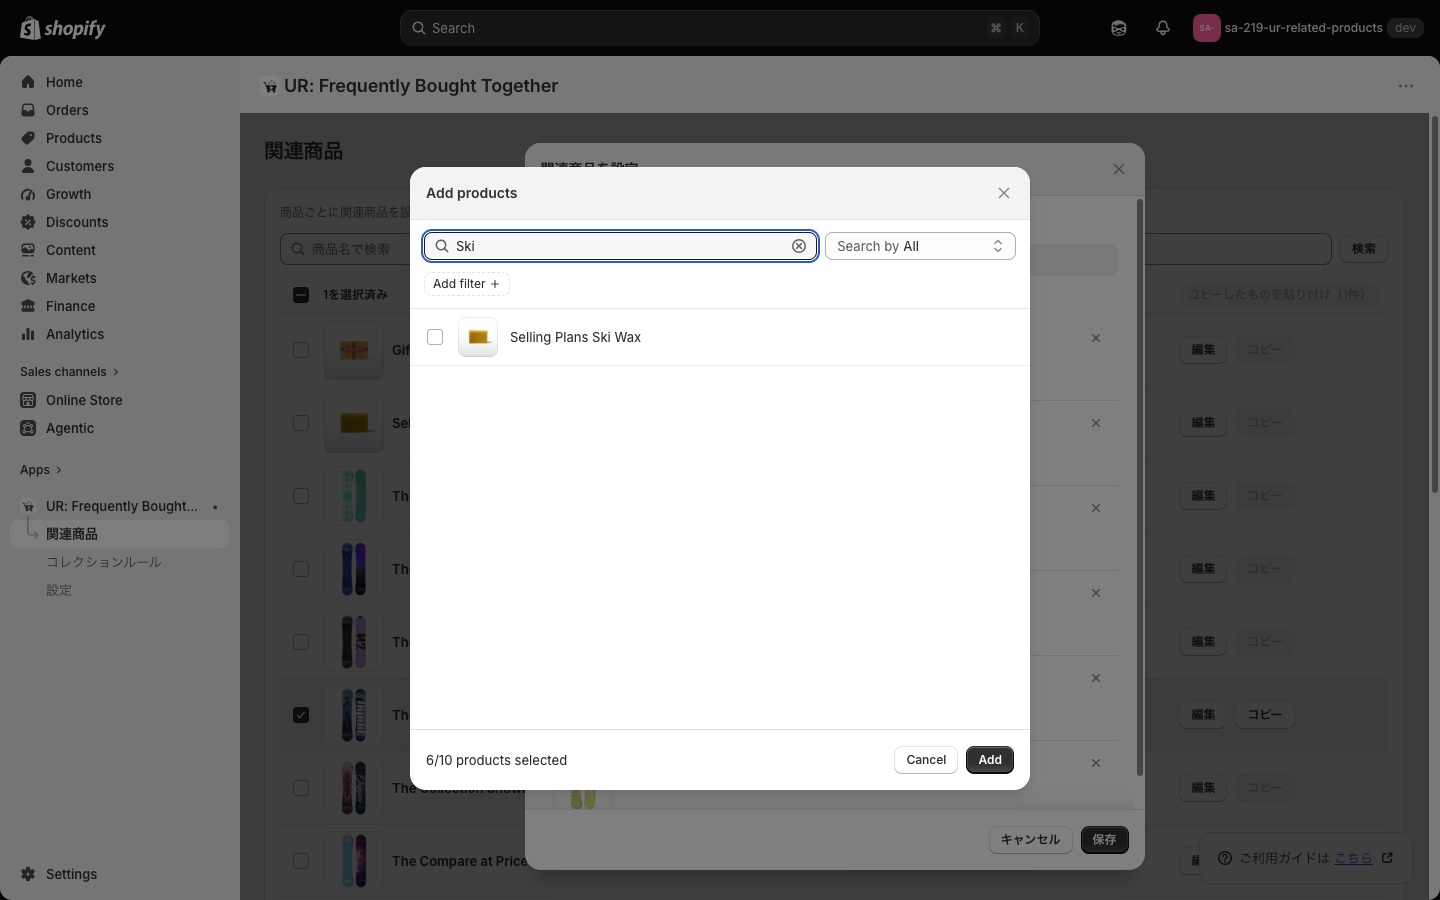Check the Selling Plans Ski Wax checkbox
The image size is (1440, 900).
click(435, 337)
